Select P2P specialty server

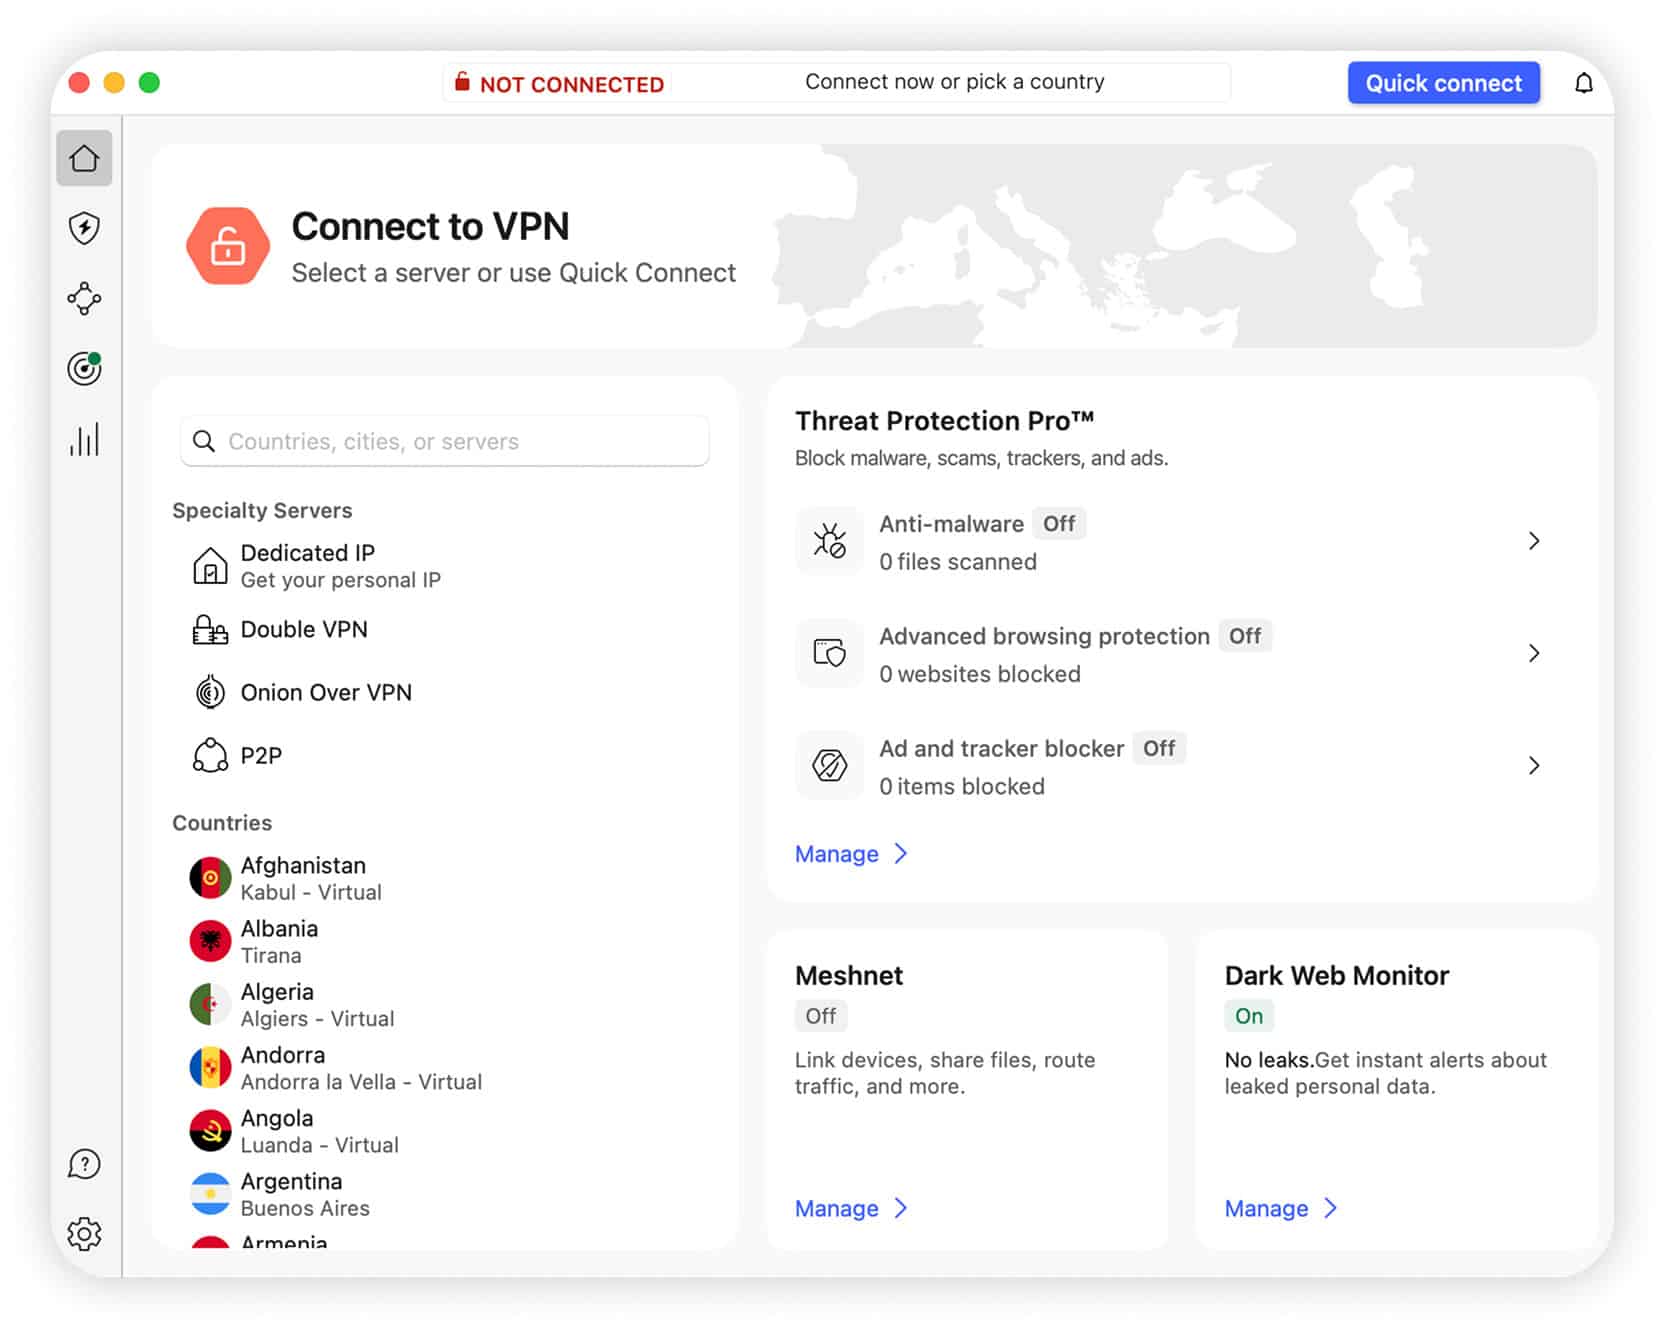point(445,755)
